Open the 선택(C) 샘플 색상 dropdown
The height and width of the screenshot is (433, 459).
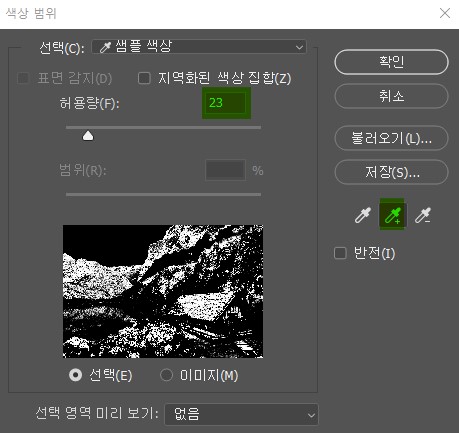coord(199,47)
